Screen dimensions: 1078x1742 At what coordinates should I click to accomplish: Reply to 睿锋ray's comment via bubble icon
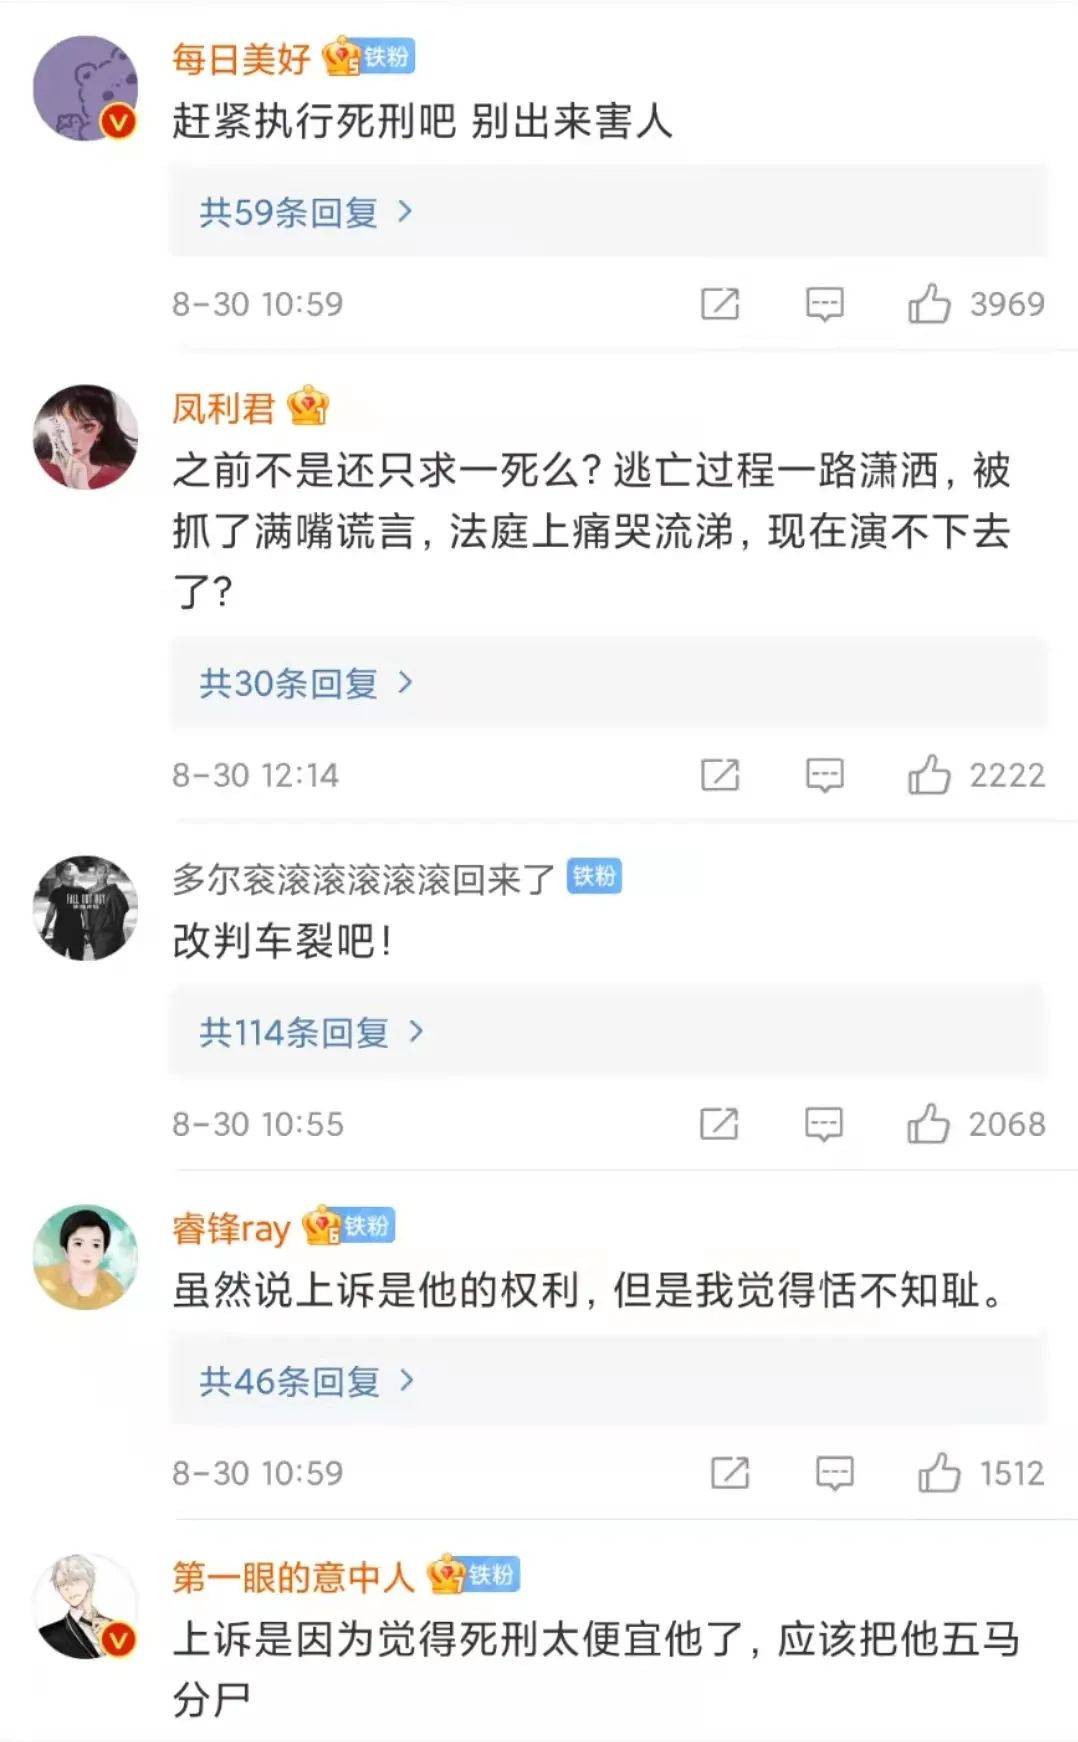[835, 1472]
